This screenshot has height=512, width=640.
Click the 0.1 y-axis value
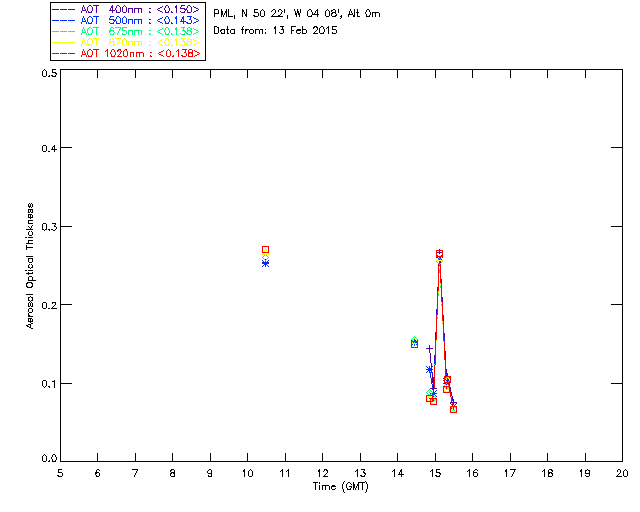49,384
